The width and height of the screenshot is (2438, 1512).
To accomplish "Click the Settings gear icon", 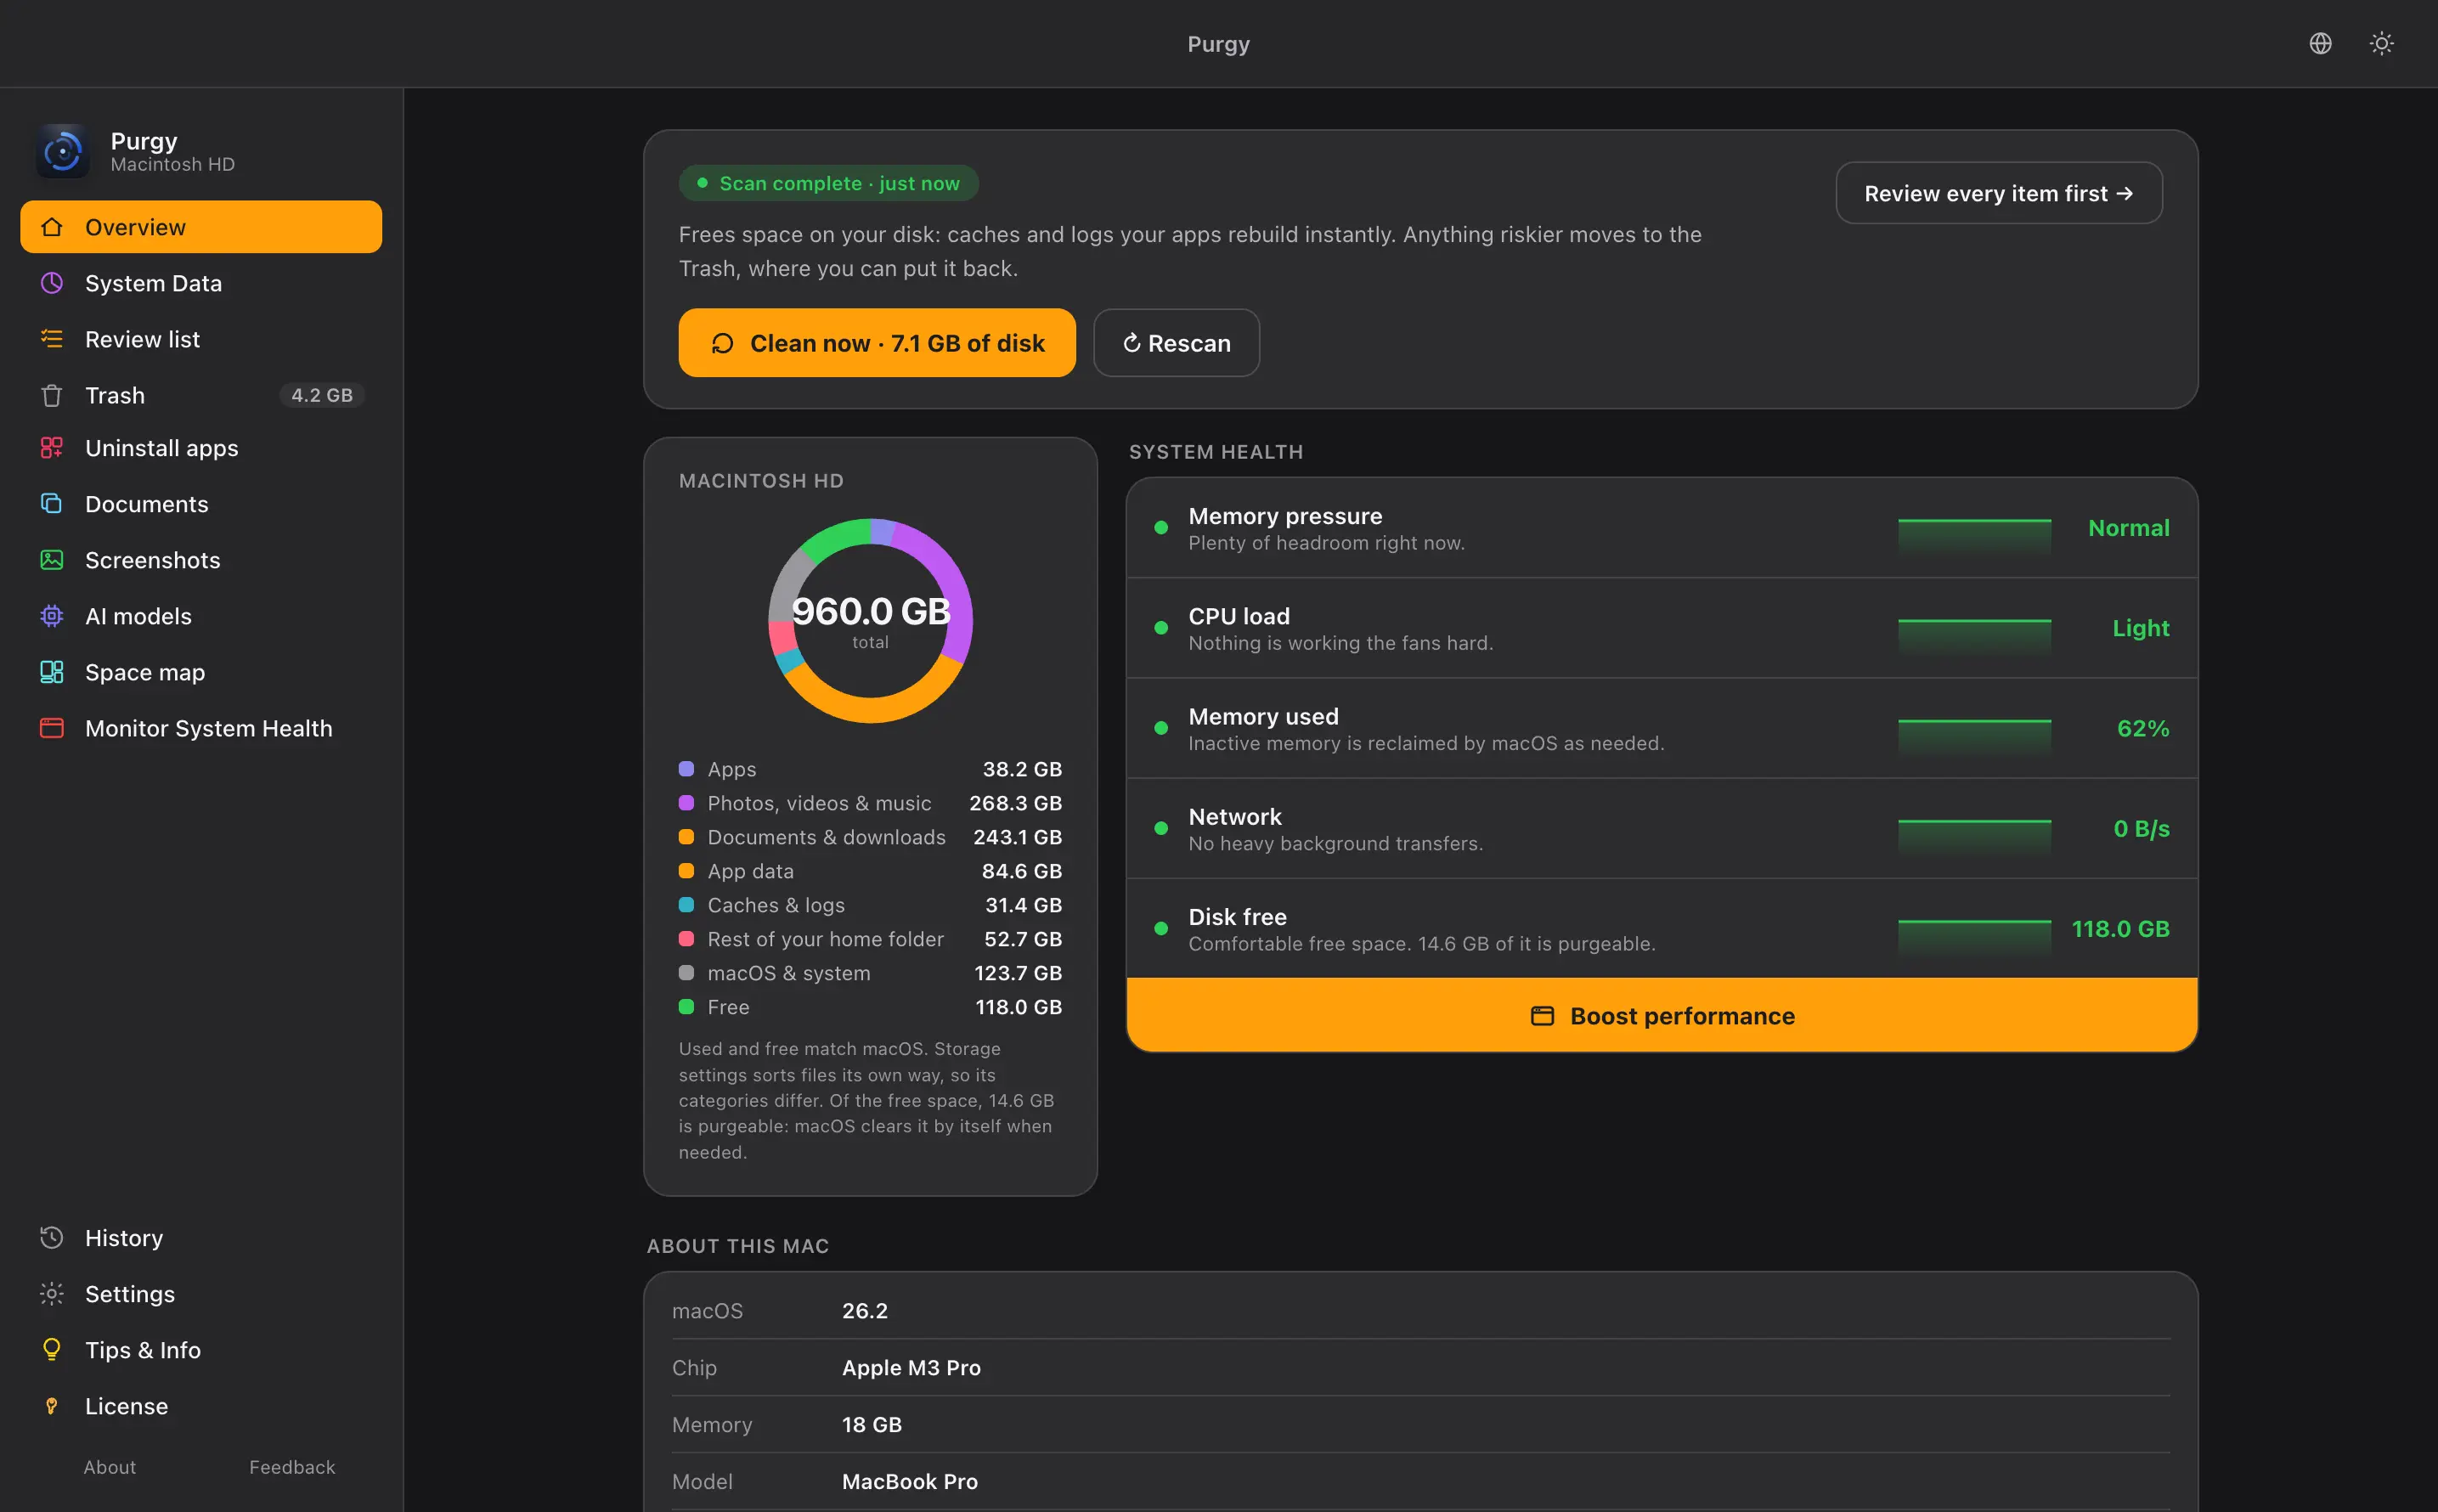I will [51, 1294].
